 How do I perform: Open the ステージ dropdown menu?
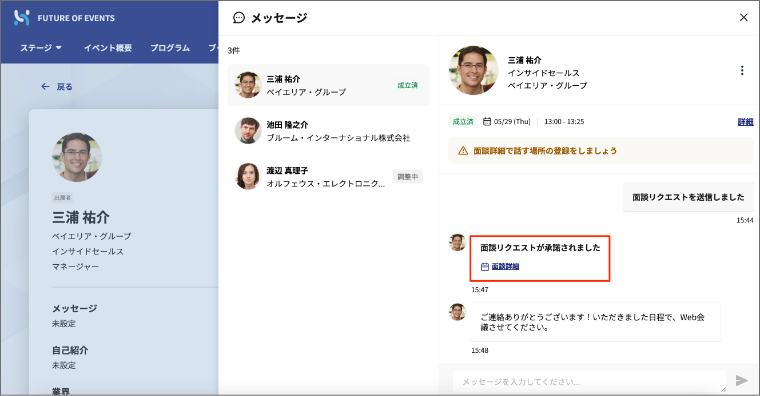pos(41,48)
